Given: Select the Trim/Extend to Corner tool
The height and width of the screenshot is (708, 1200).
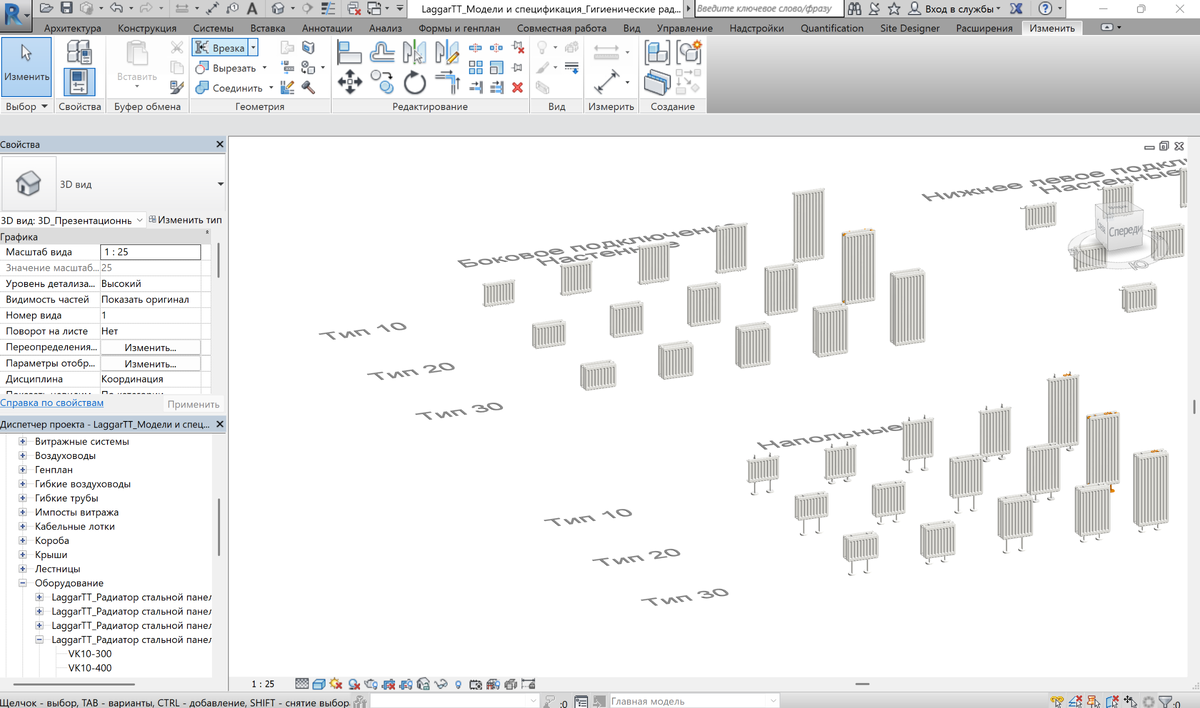Looking at the screenshot, I should coord(448,82).
